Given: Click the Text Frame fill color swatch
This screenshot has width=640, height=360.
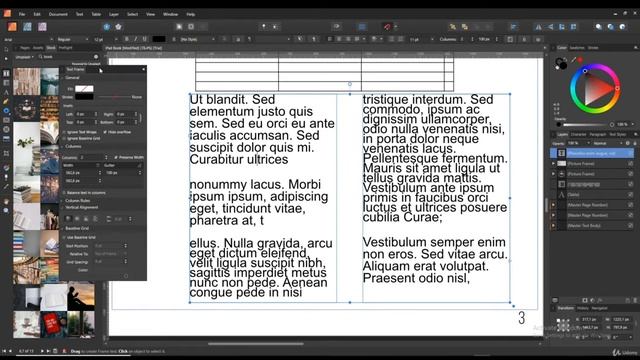Looking at the screenshot, I should (x=84, y=89).
